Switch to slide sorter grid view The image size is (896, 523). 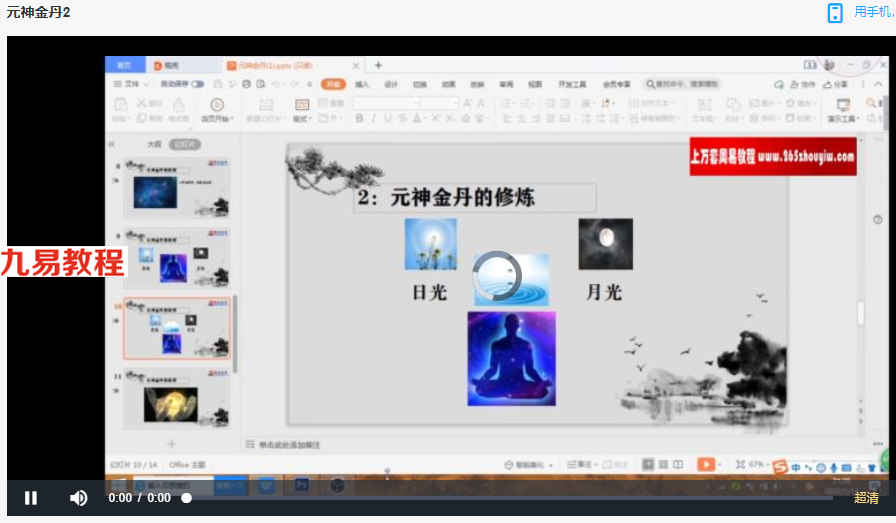(x=663, y=464)
